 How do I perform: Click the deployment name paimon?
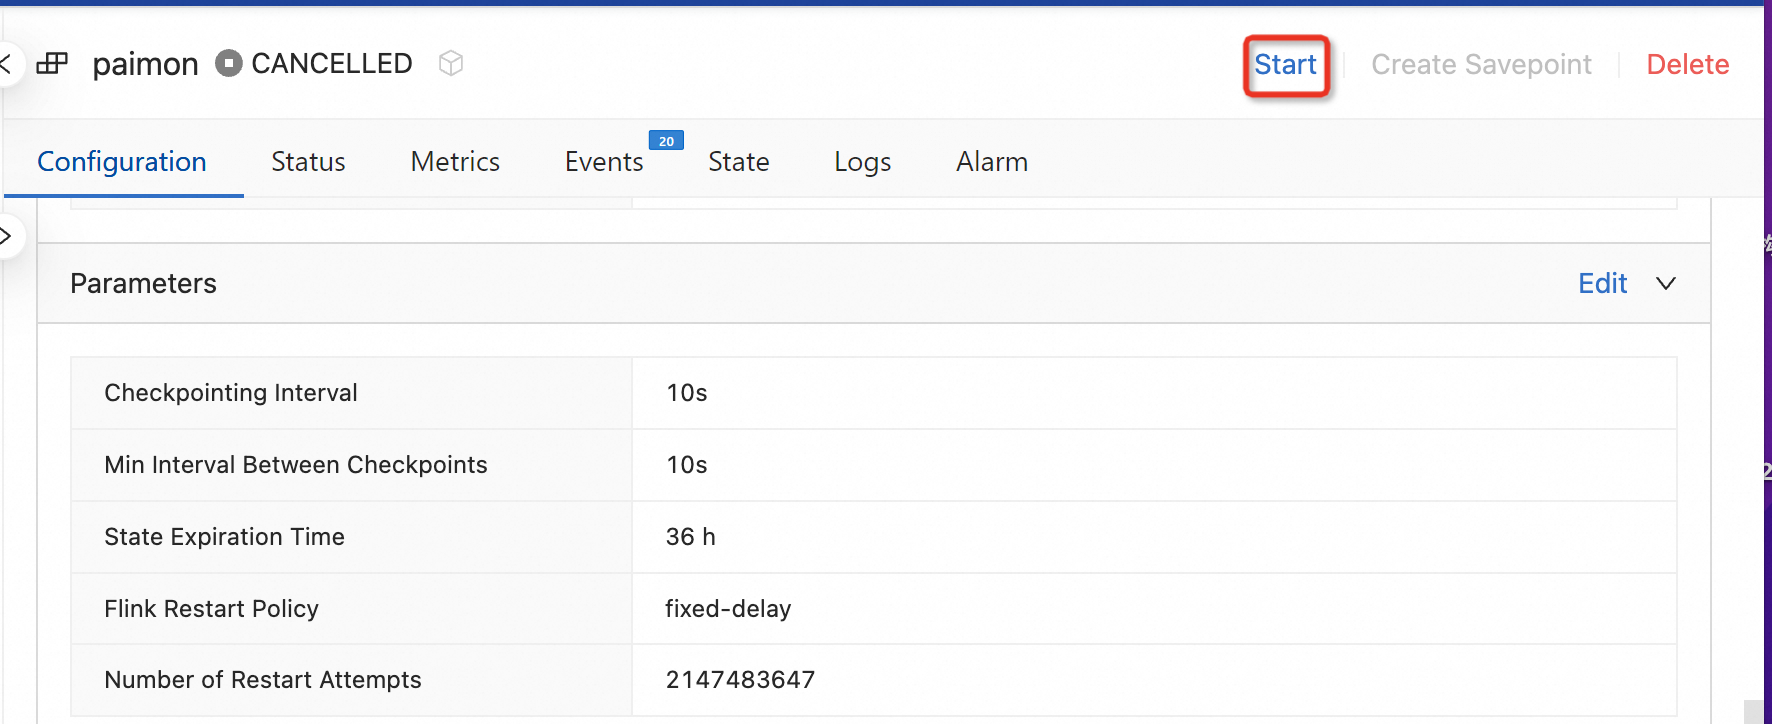click(x=145, y=64)
